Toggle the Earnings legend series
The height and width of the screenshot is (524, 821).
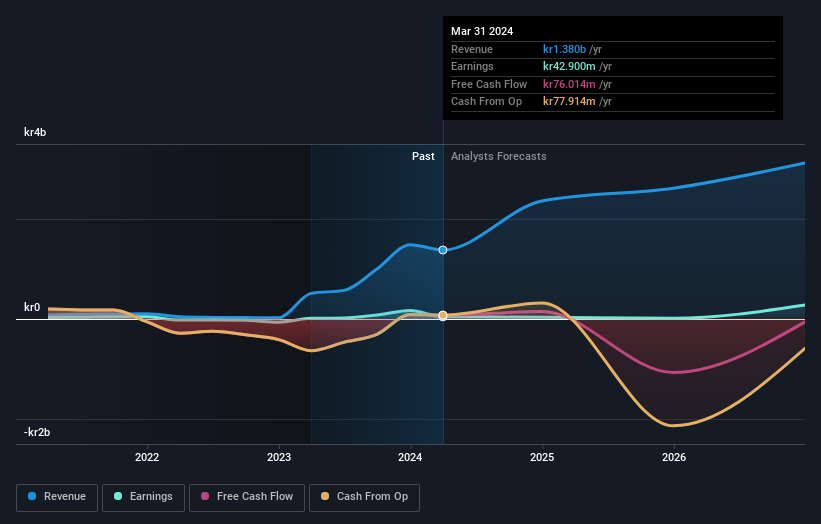[143, 497]
